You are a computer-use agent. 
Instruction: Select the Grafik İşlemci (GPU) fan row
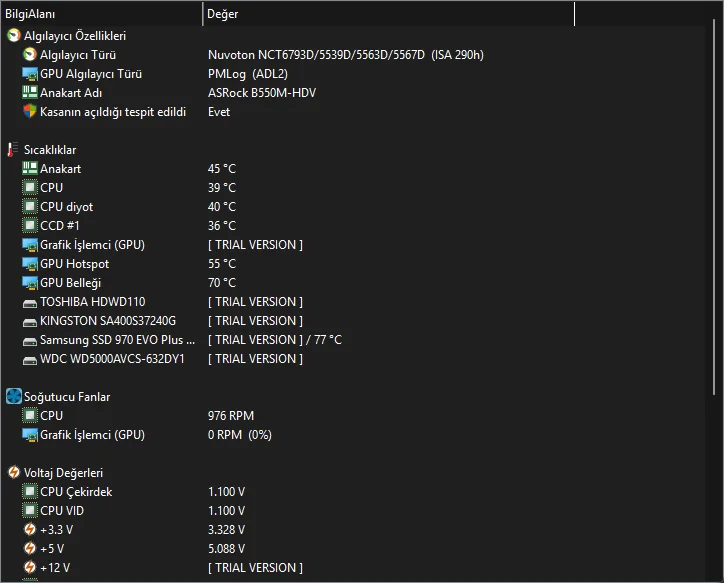pyautogui.click(x=92, y=435)
